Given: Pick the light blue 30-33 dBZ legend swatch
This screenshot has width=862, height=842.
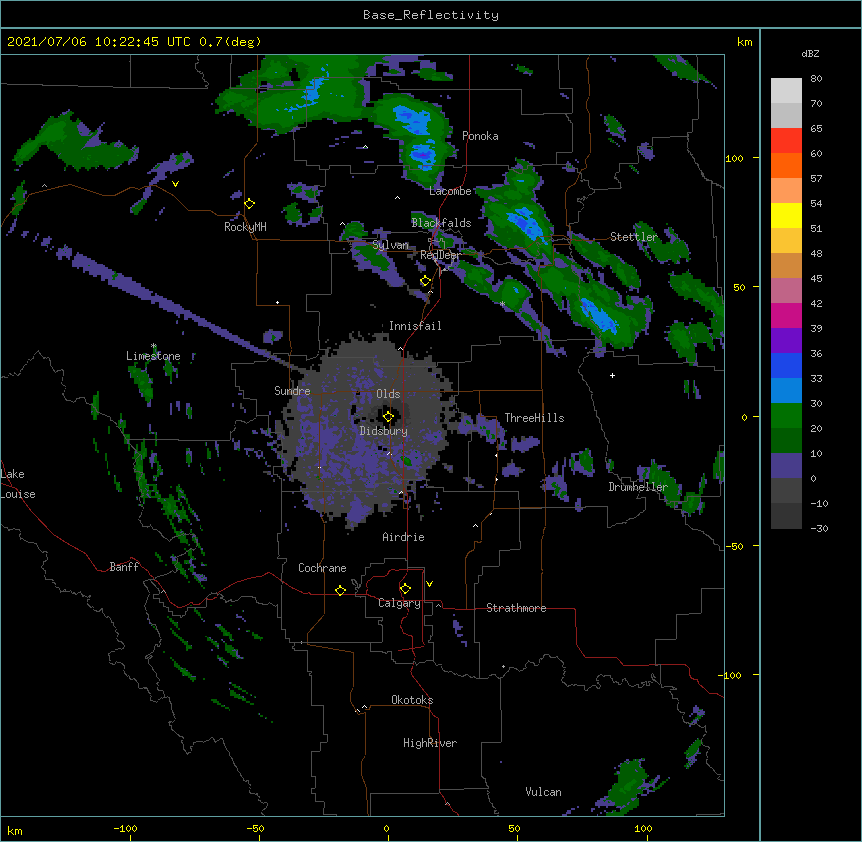Looking at the screenshot, I should (786, 391).
